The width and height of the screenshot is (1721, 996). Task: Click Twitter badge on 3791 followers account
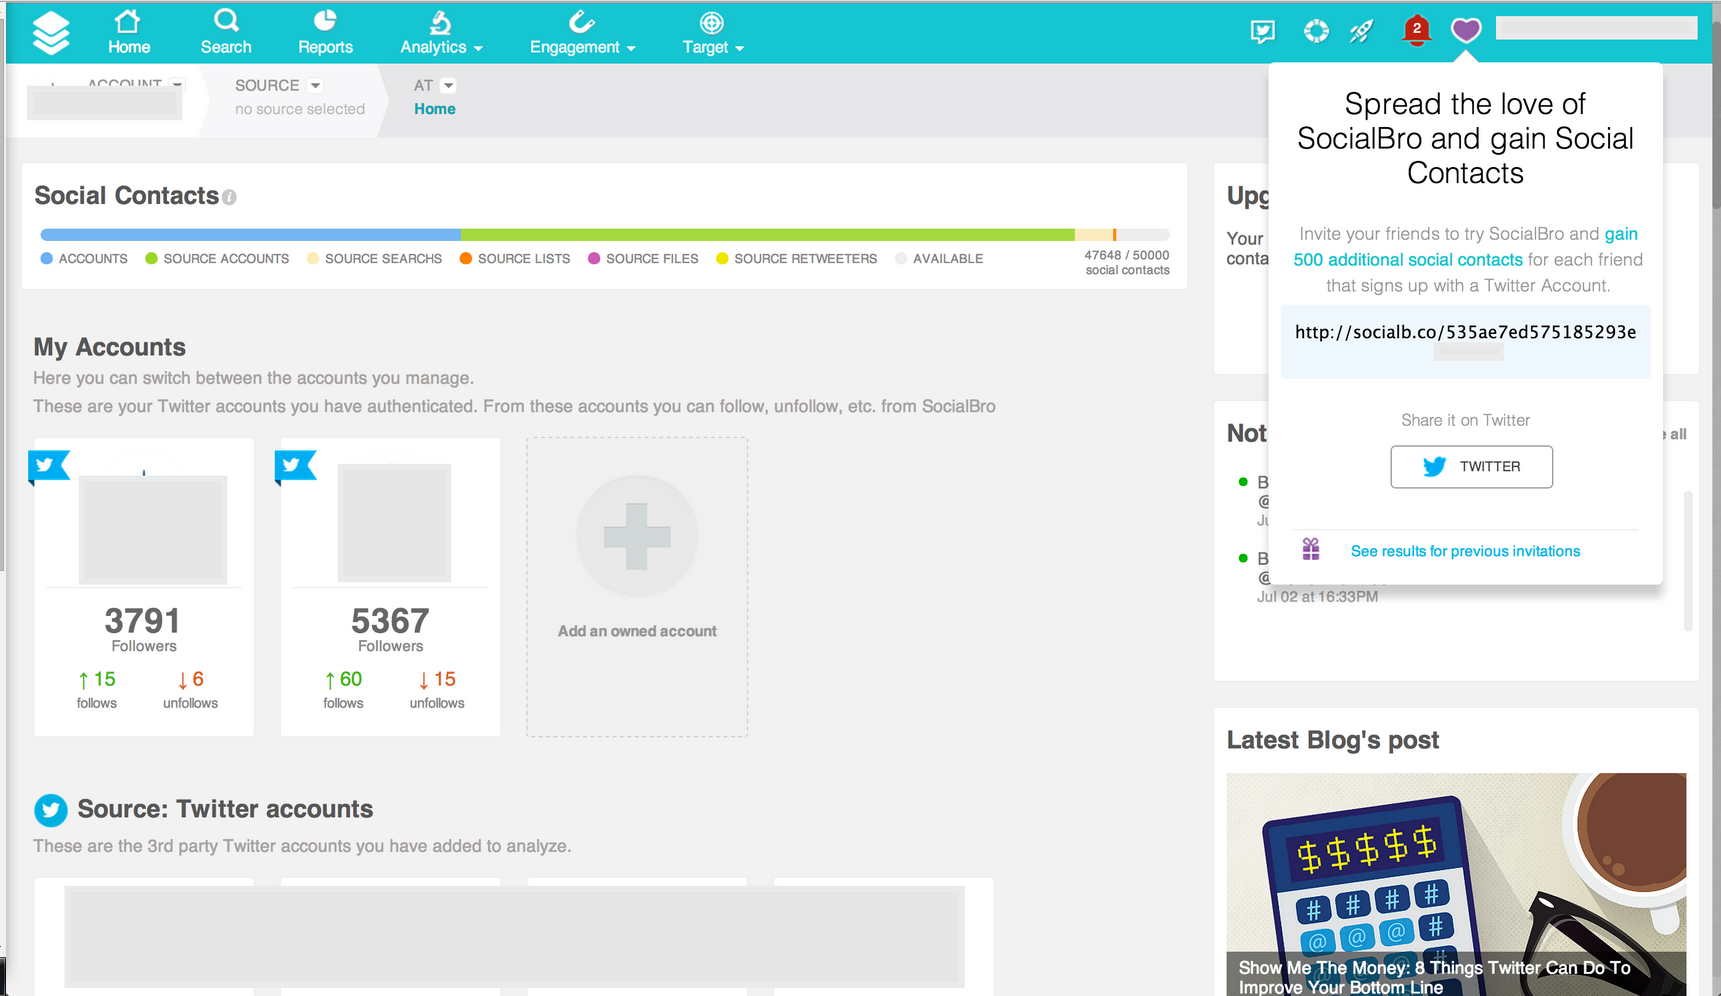tap(49, 465)
